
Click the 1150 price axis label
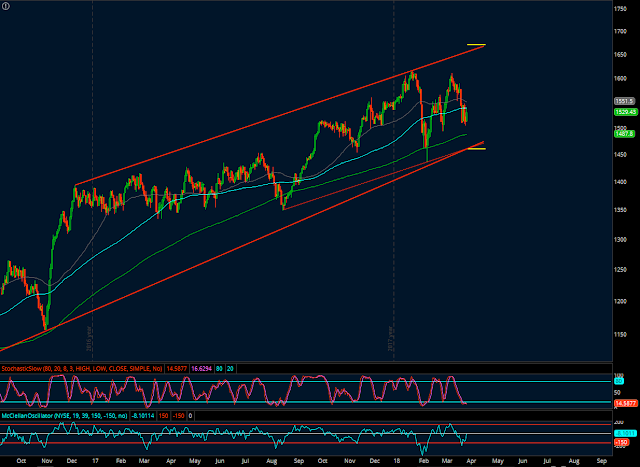point(620,334)
